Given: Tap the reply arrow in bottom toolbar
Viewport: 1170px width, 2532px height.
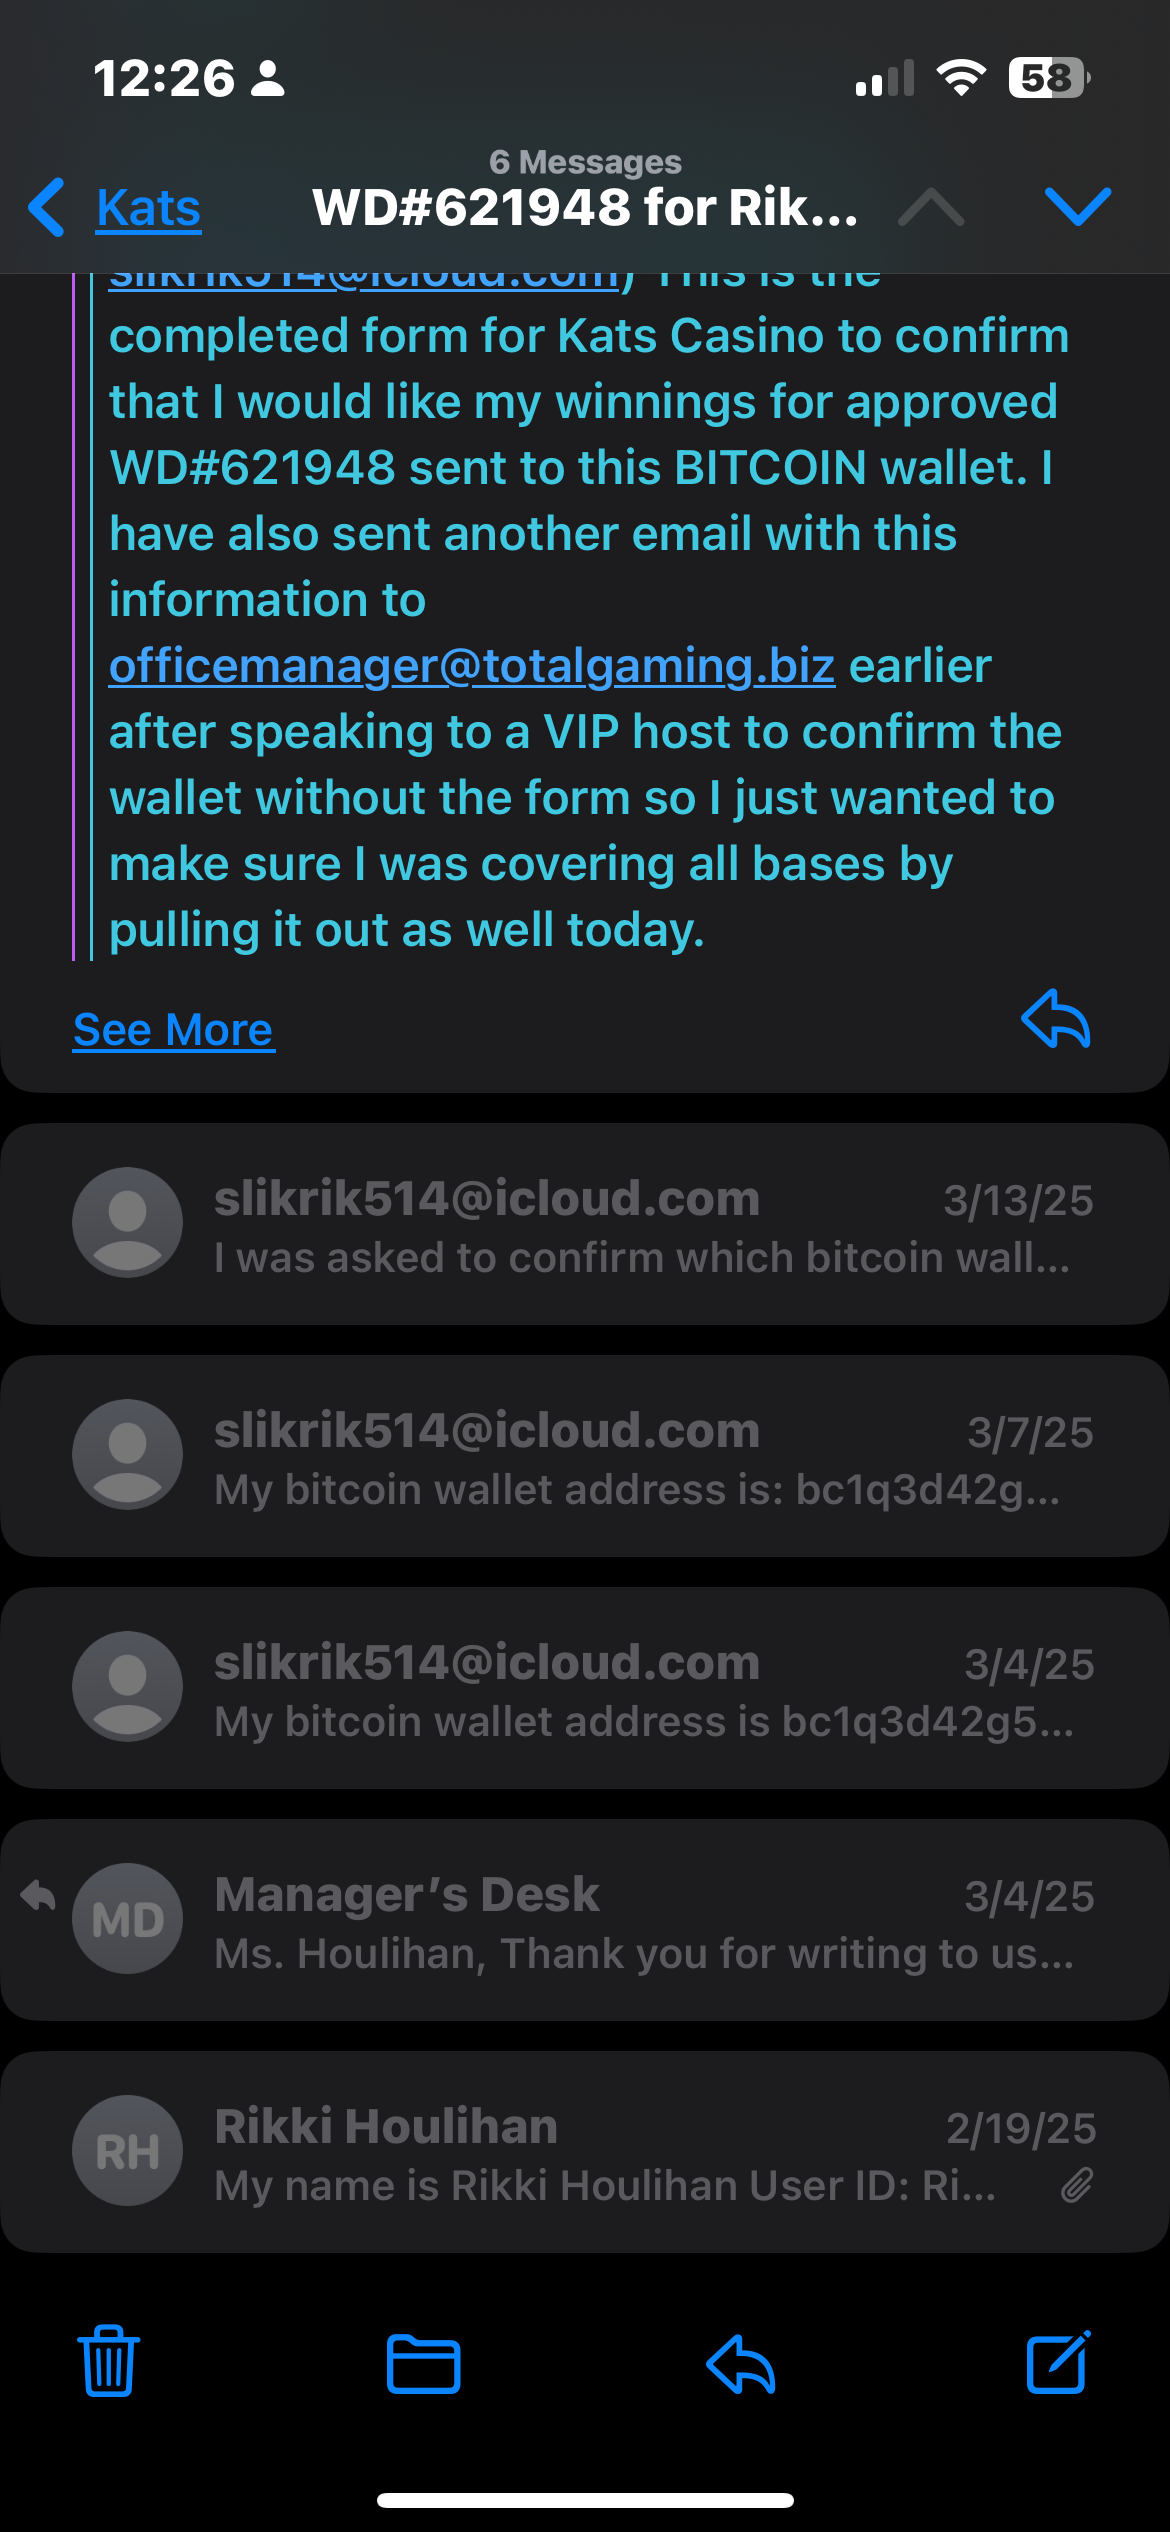Looking at the screenshot, I should pyautogui.click(x=741, y=2364).
